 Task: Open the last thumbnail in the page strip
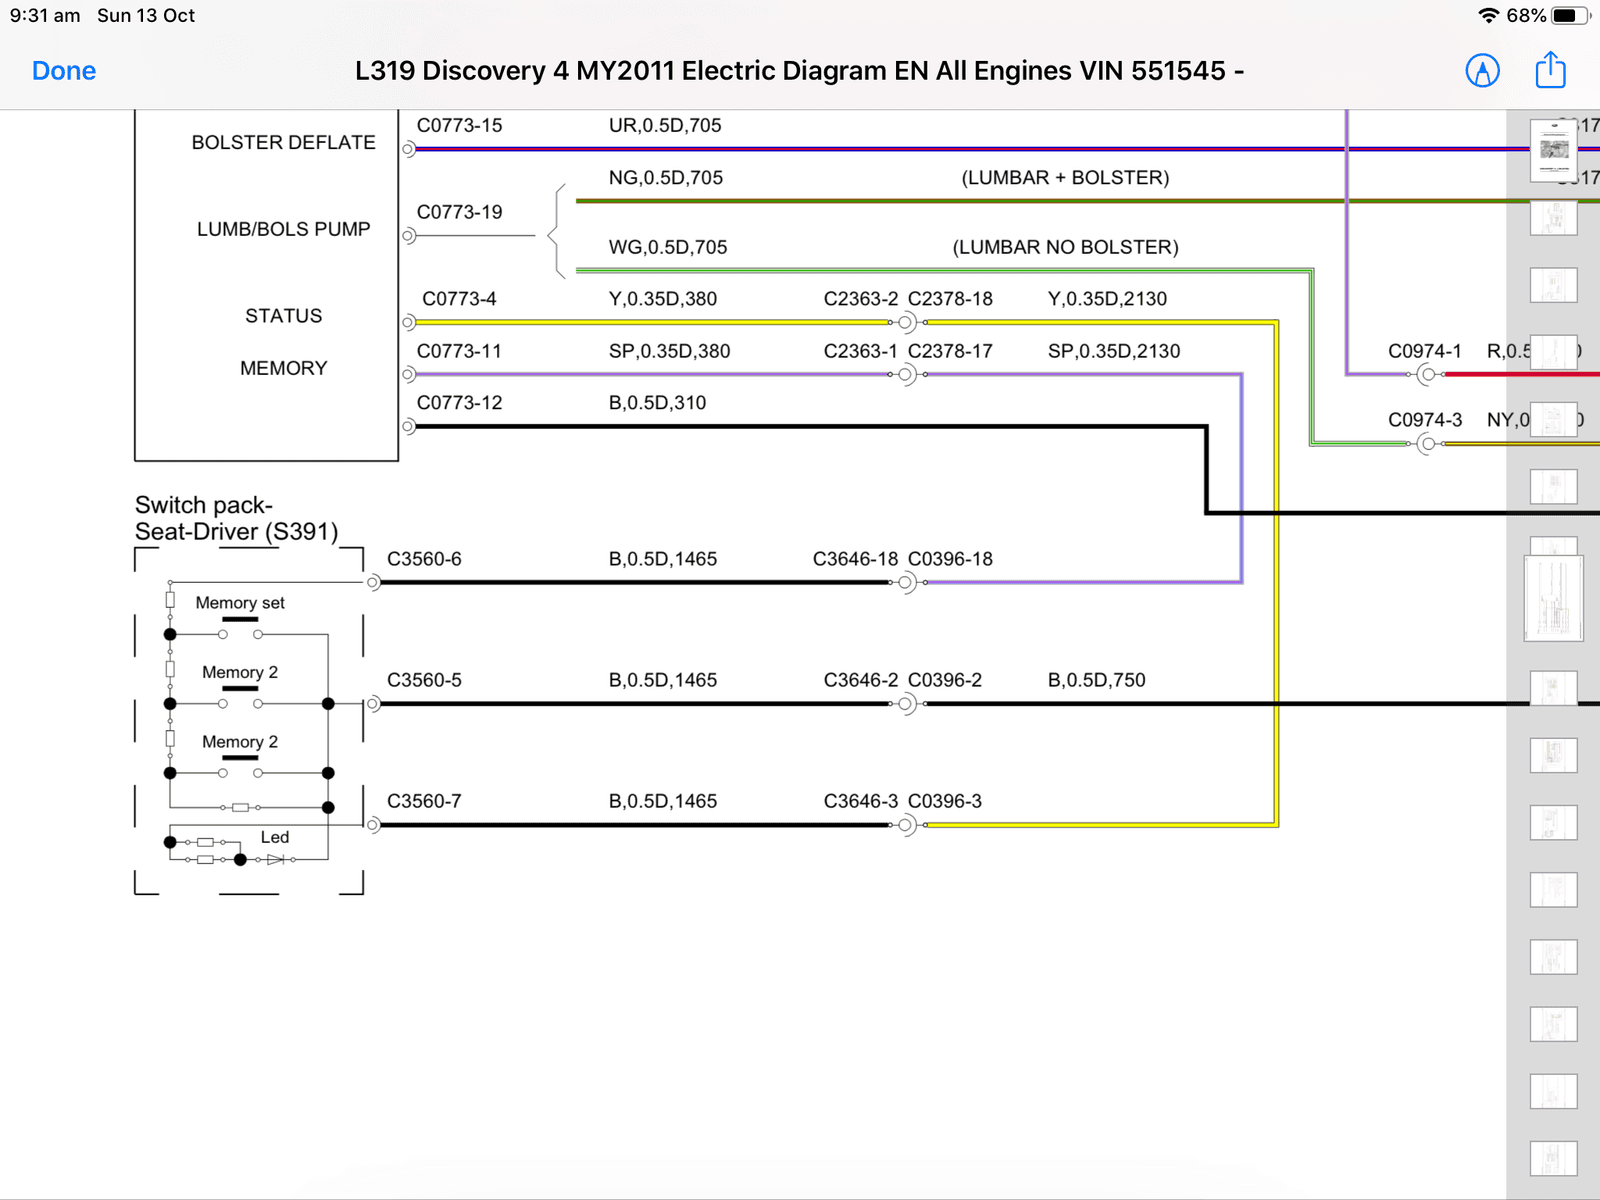click(x=1553, y=1159)
